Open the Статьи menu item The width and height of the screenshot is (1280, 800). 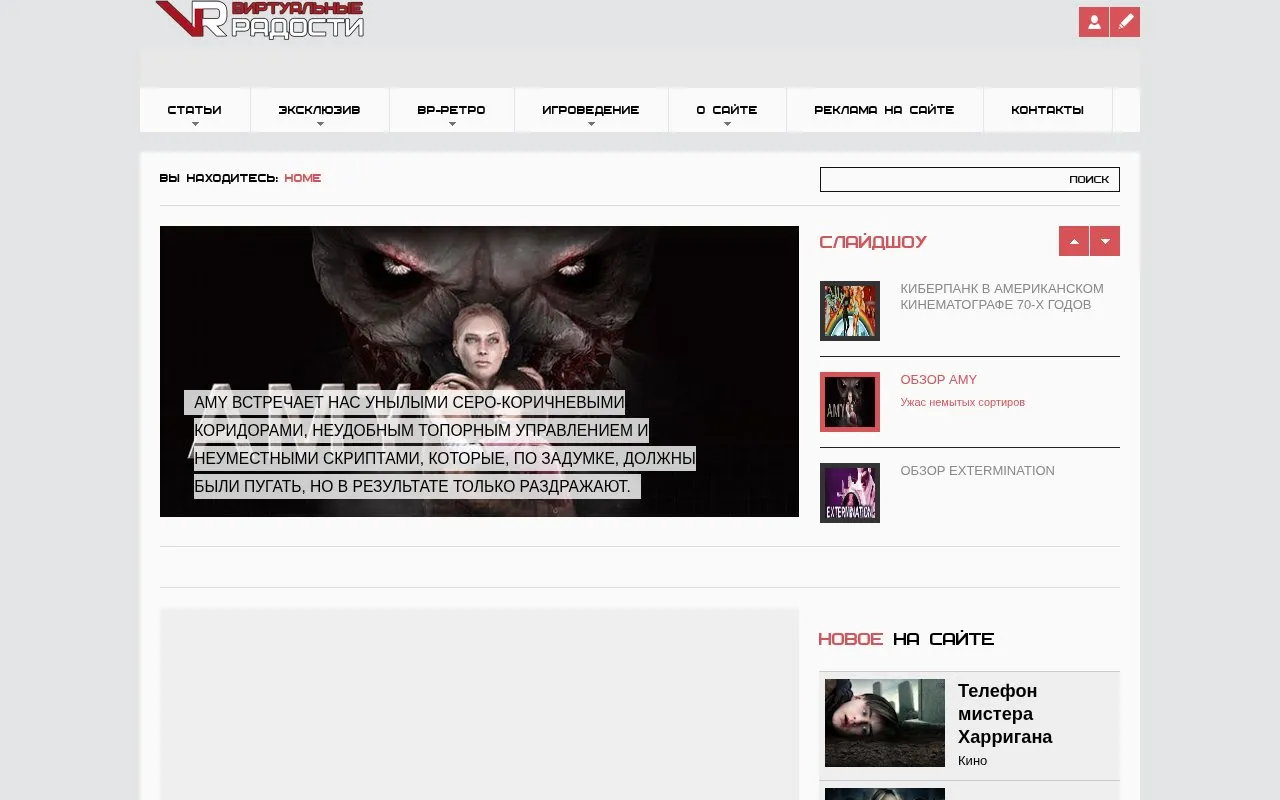pyautogui.click(x=195, y=110)
